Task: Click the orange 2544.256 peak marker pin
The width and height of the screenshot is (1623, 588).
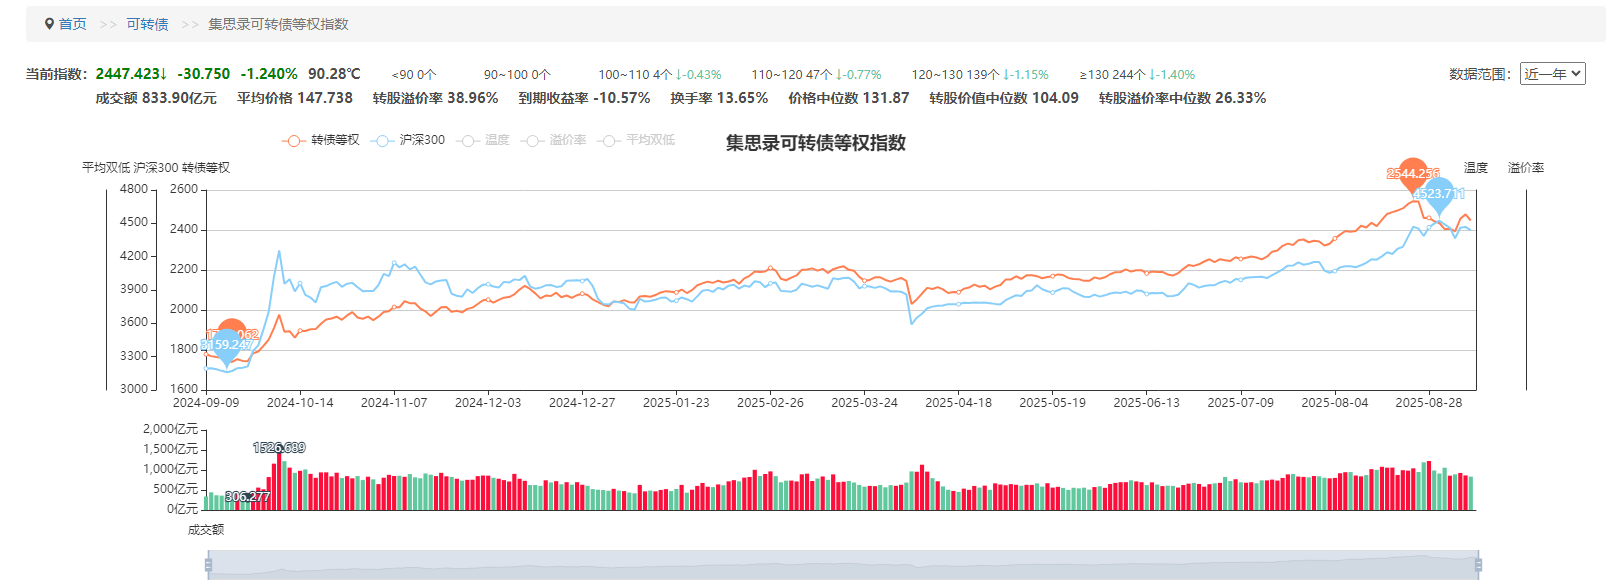Action: (x=1412, y=173)
